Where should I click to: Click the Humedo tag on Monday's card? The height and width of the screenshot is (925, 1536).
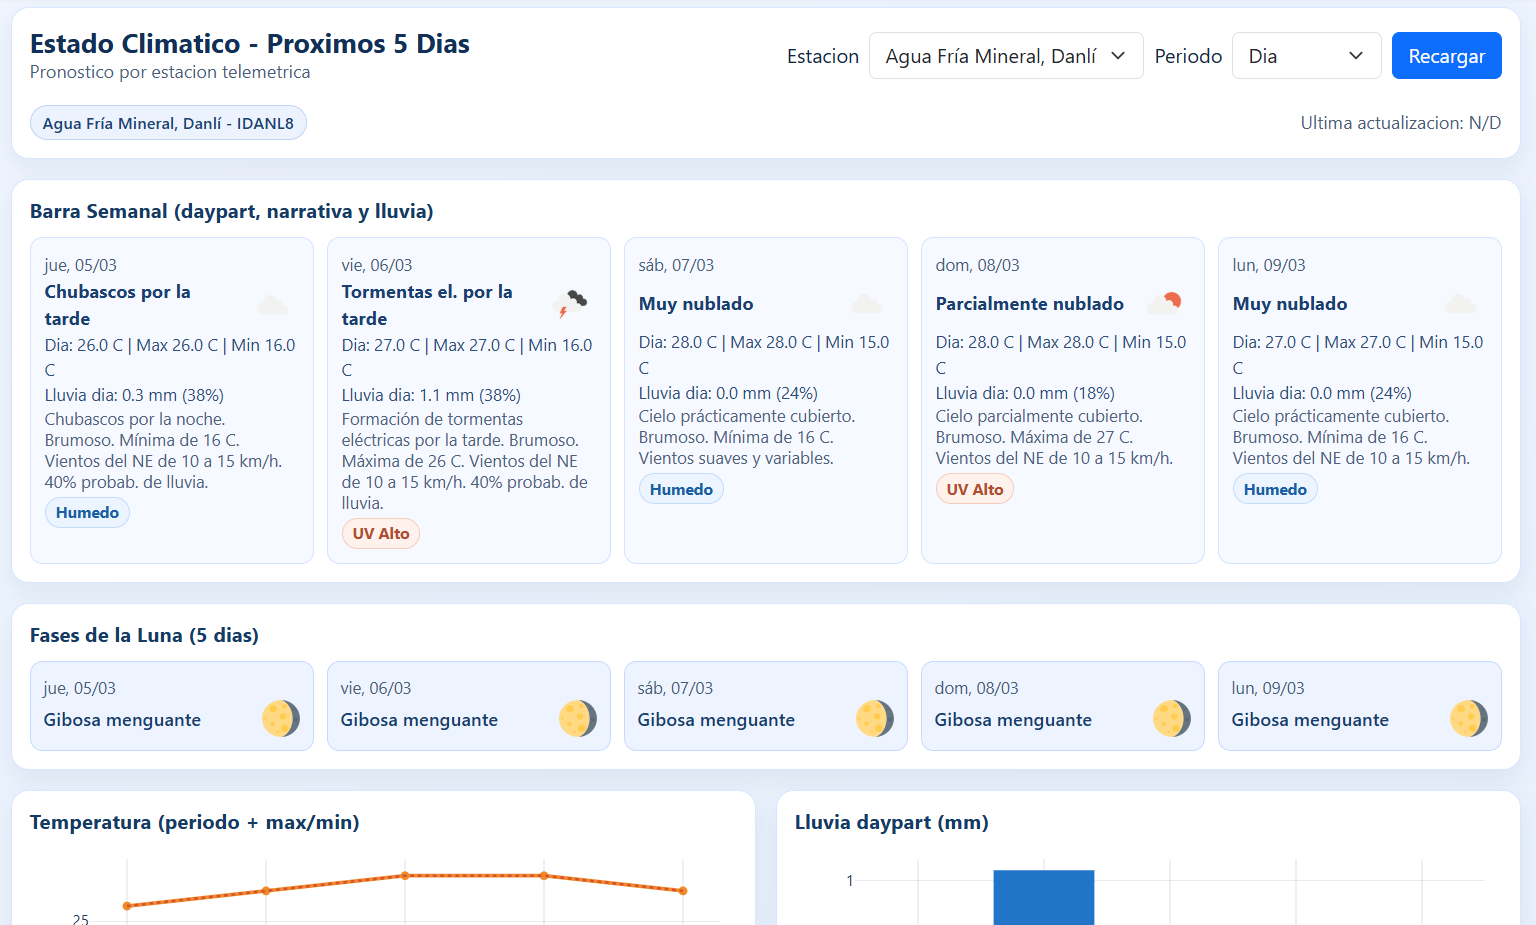[1275, 490]
